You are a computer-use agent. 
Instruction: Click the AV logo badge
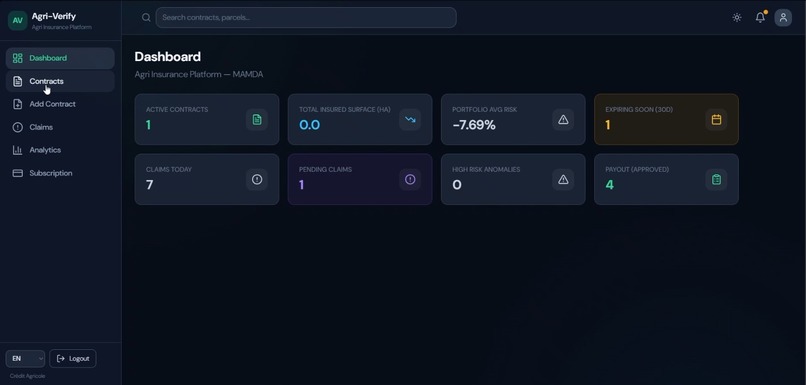17,21
